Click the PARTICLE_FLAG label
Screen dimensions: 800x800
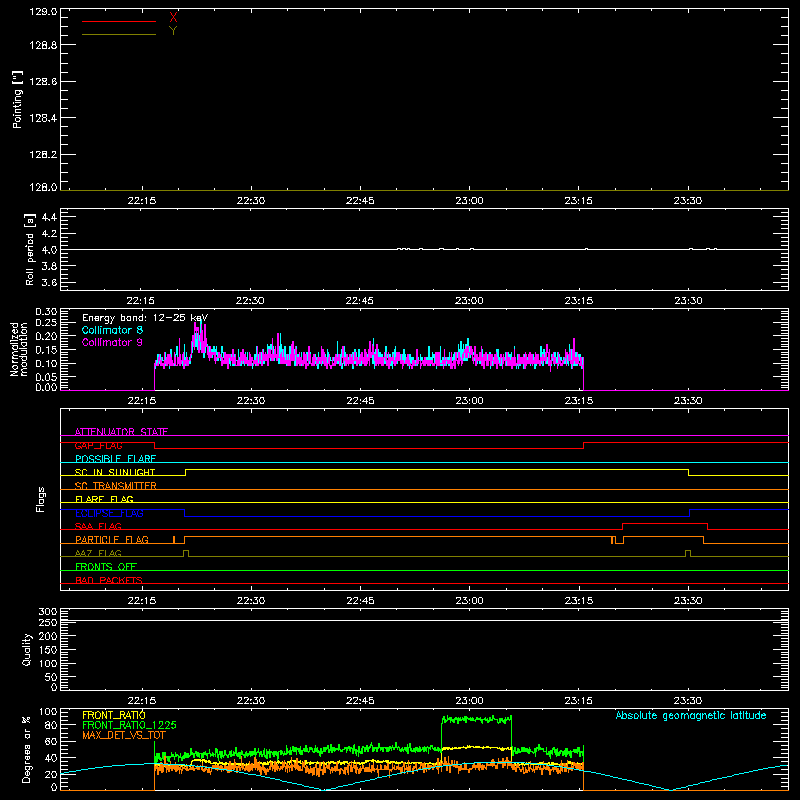tap(112, 540)
